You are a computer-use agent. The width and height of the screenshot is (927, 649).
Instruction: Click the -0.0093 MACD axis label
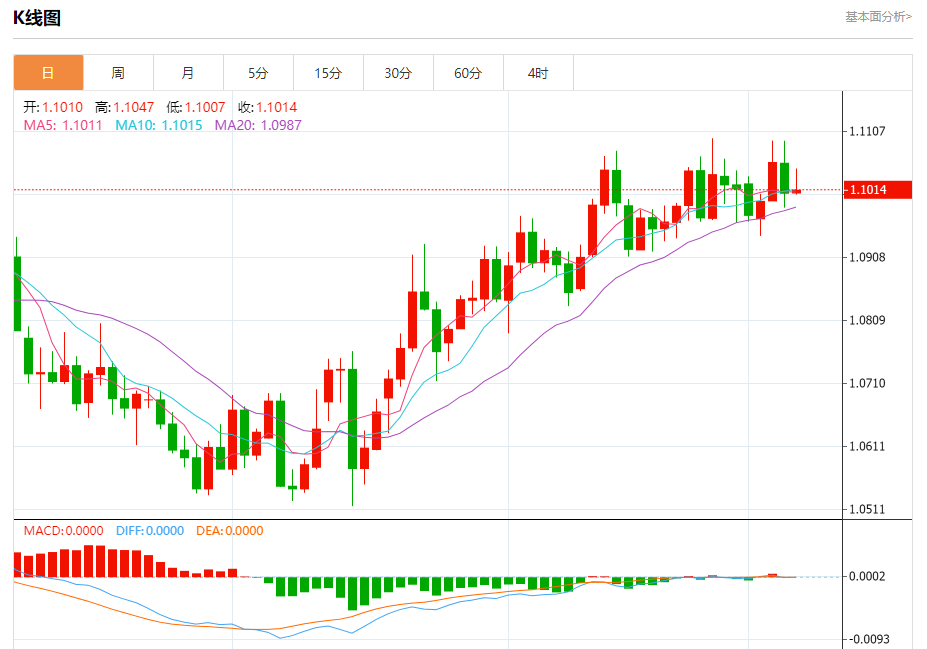(x=868, y=639)
